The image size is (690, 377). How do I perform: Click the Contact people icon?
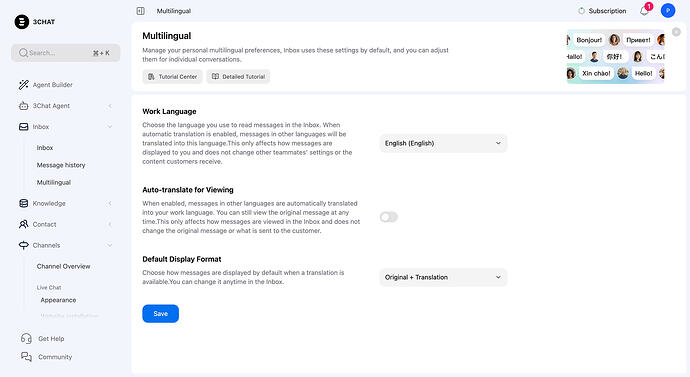[x=24, y=224]
